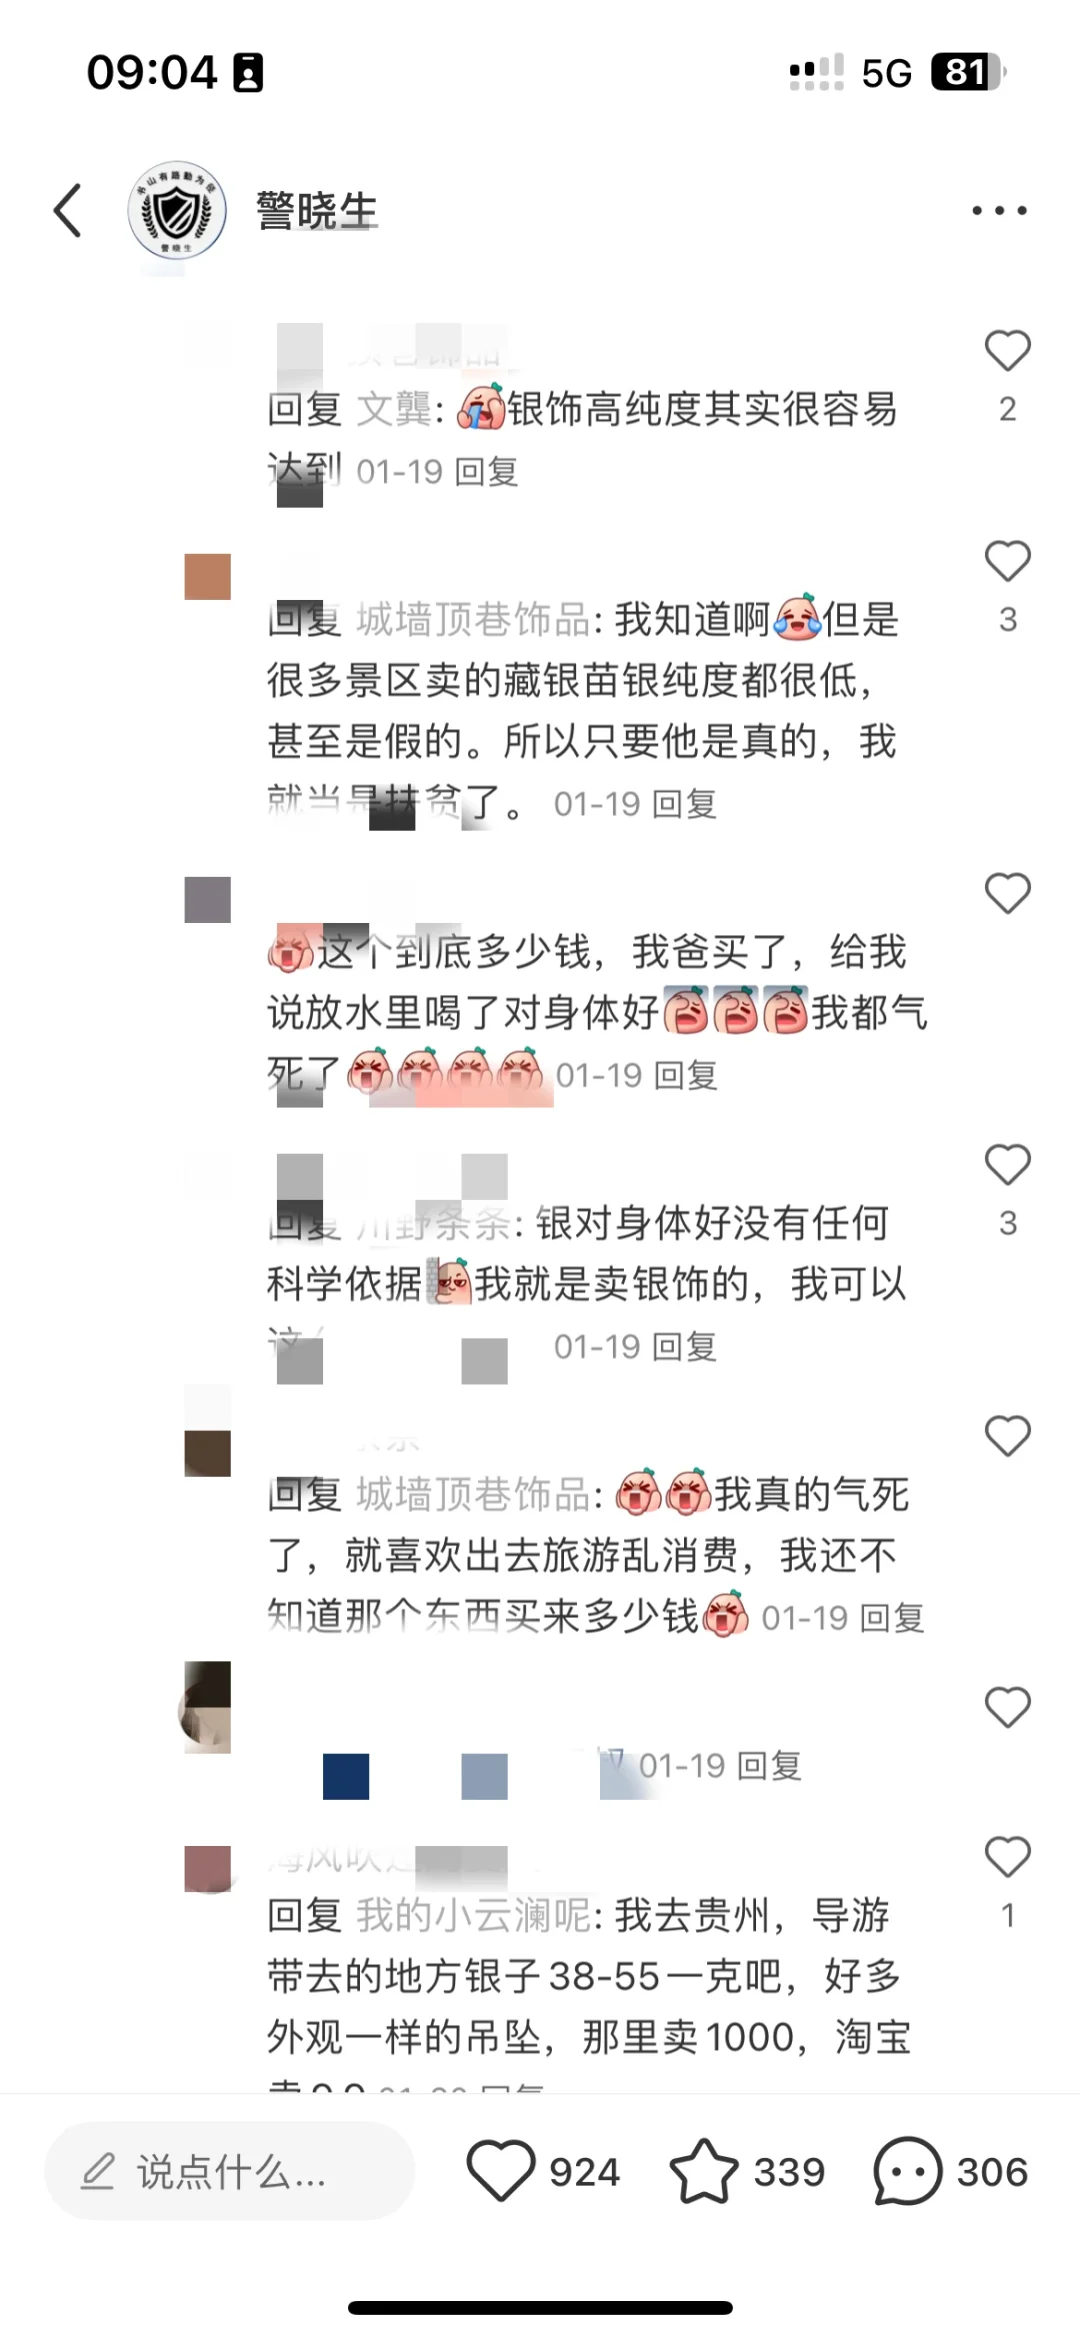
Task: Like the post with 924 likes
Action: coord(501,2171)
